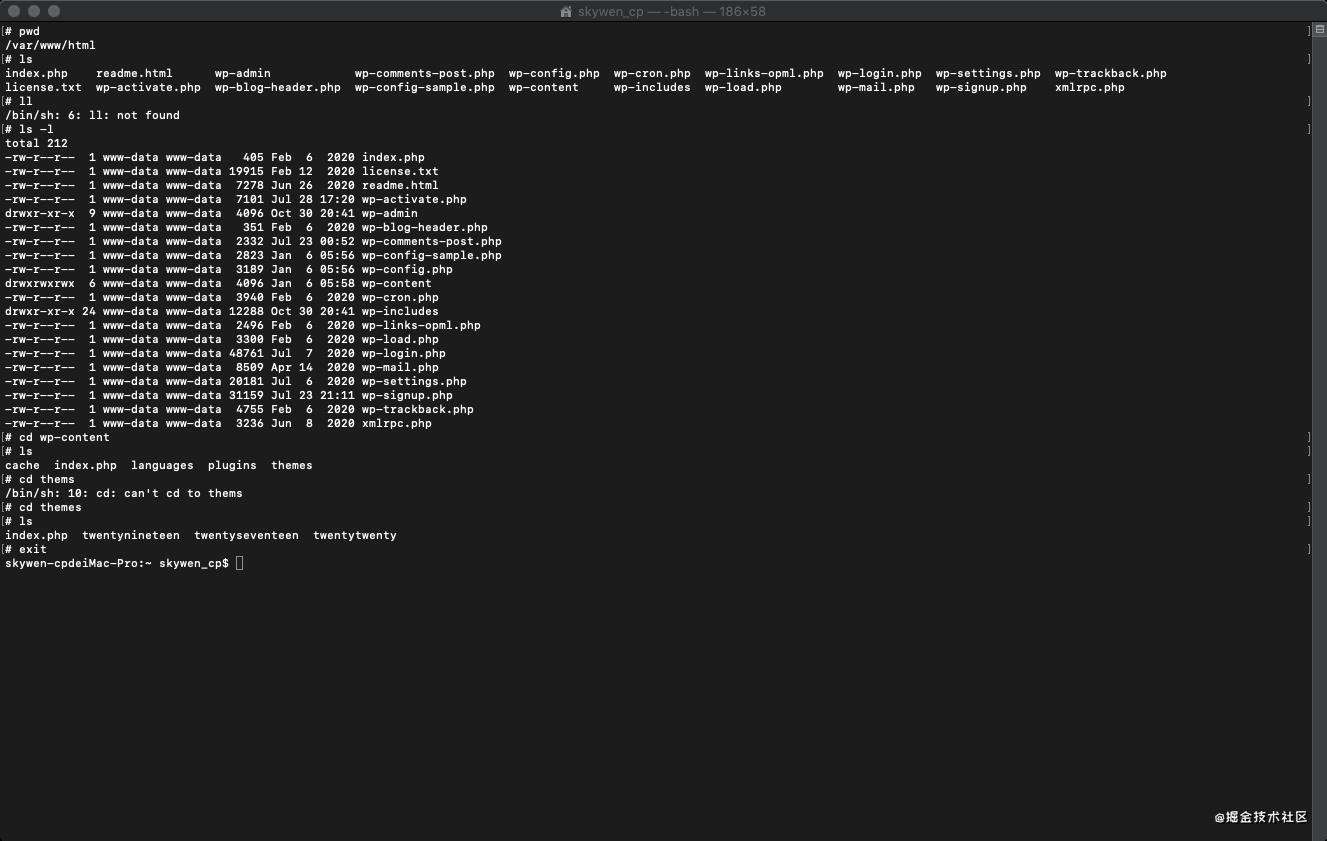Click the '# exit' command line
Image resolution: width=1327 pixels, height=841 pixels.
click(x=26, y=549)
